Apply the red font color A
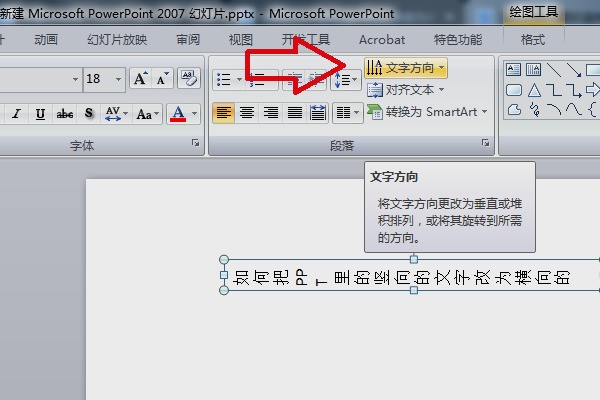 (178, 114)
